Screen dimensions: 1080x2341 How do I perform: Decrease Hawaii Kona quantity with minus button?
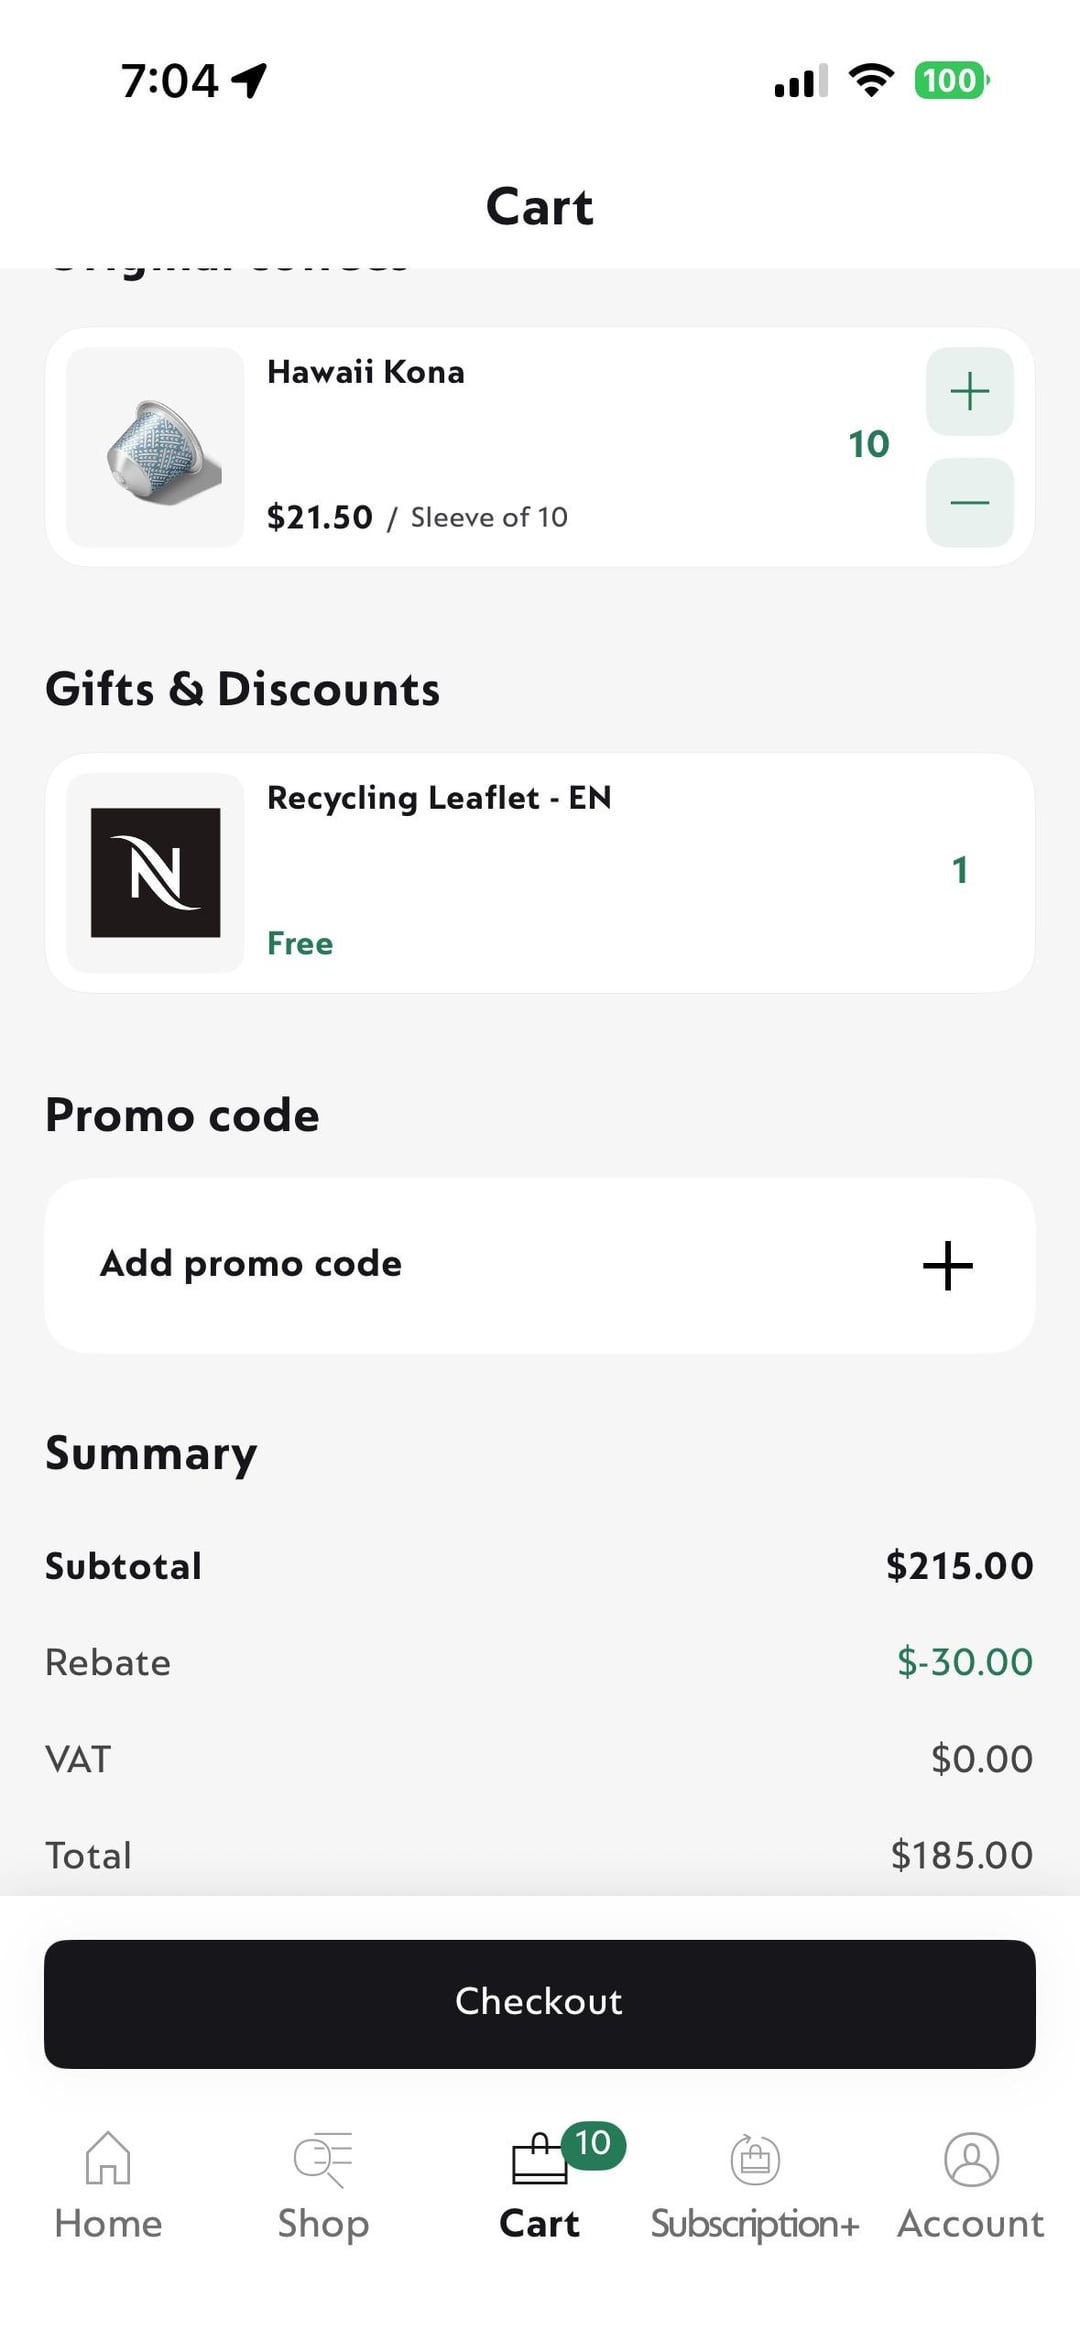(969, 502)
